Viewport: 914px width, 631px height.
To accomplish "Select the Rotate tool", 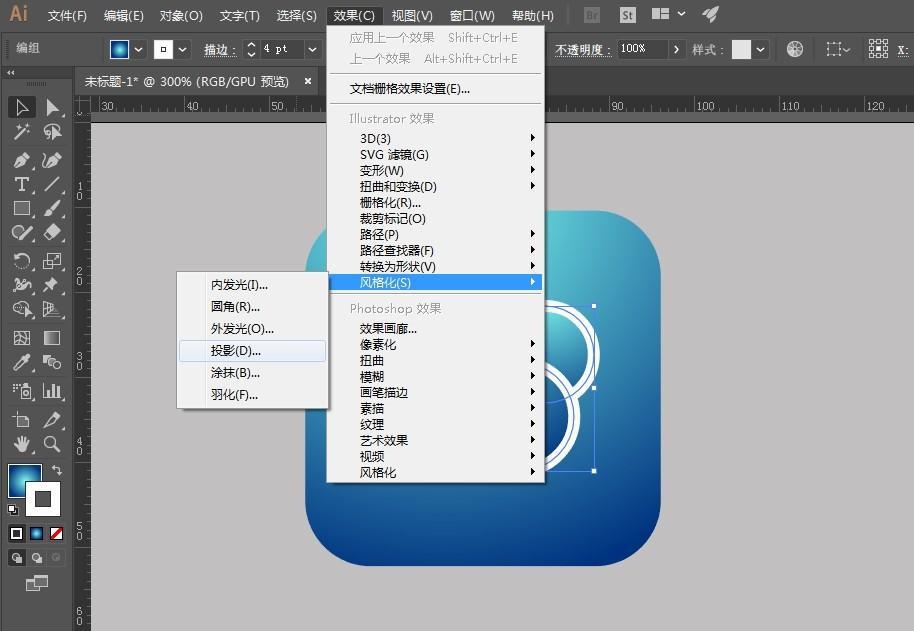I will point(22,260).
